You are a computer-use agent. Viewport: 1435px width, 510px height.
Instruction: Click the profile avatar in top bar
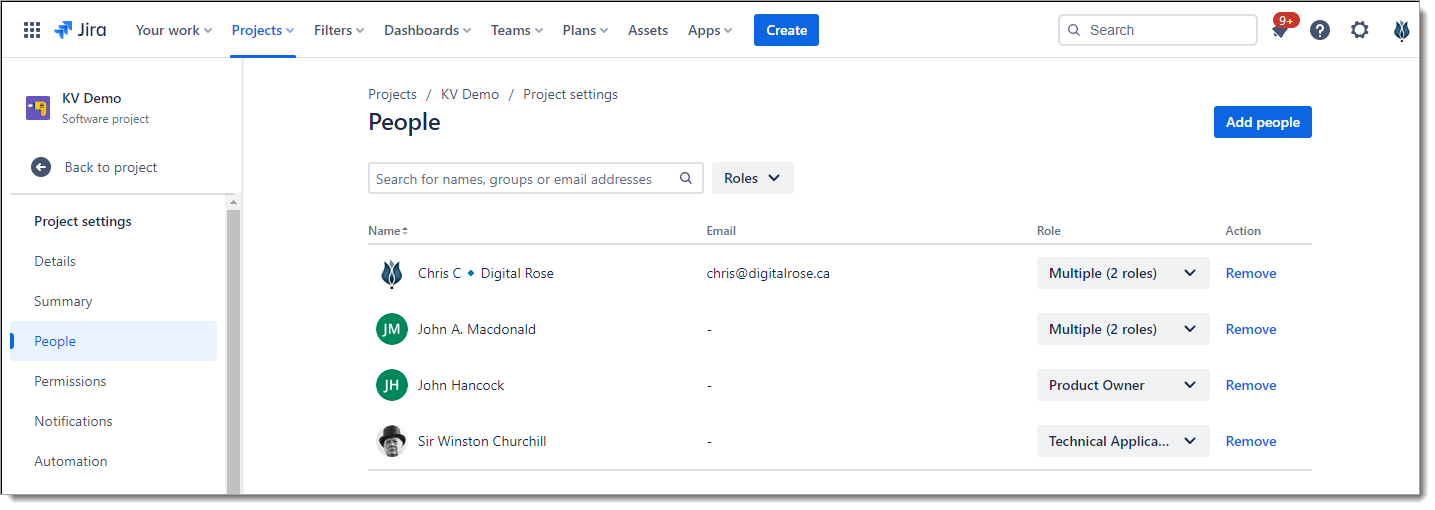(1401, 30)
